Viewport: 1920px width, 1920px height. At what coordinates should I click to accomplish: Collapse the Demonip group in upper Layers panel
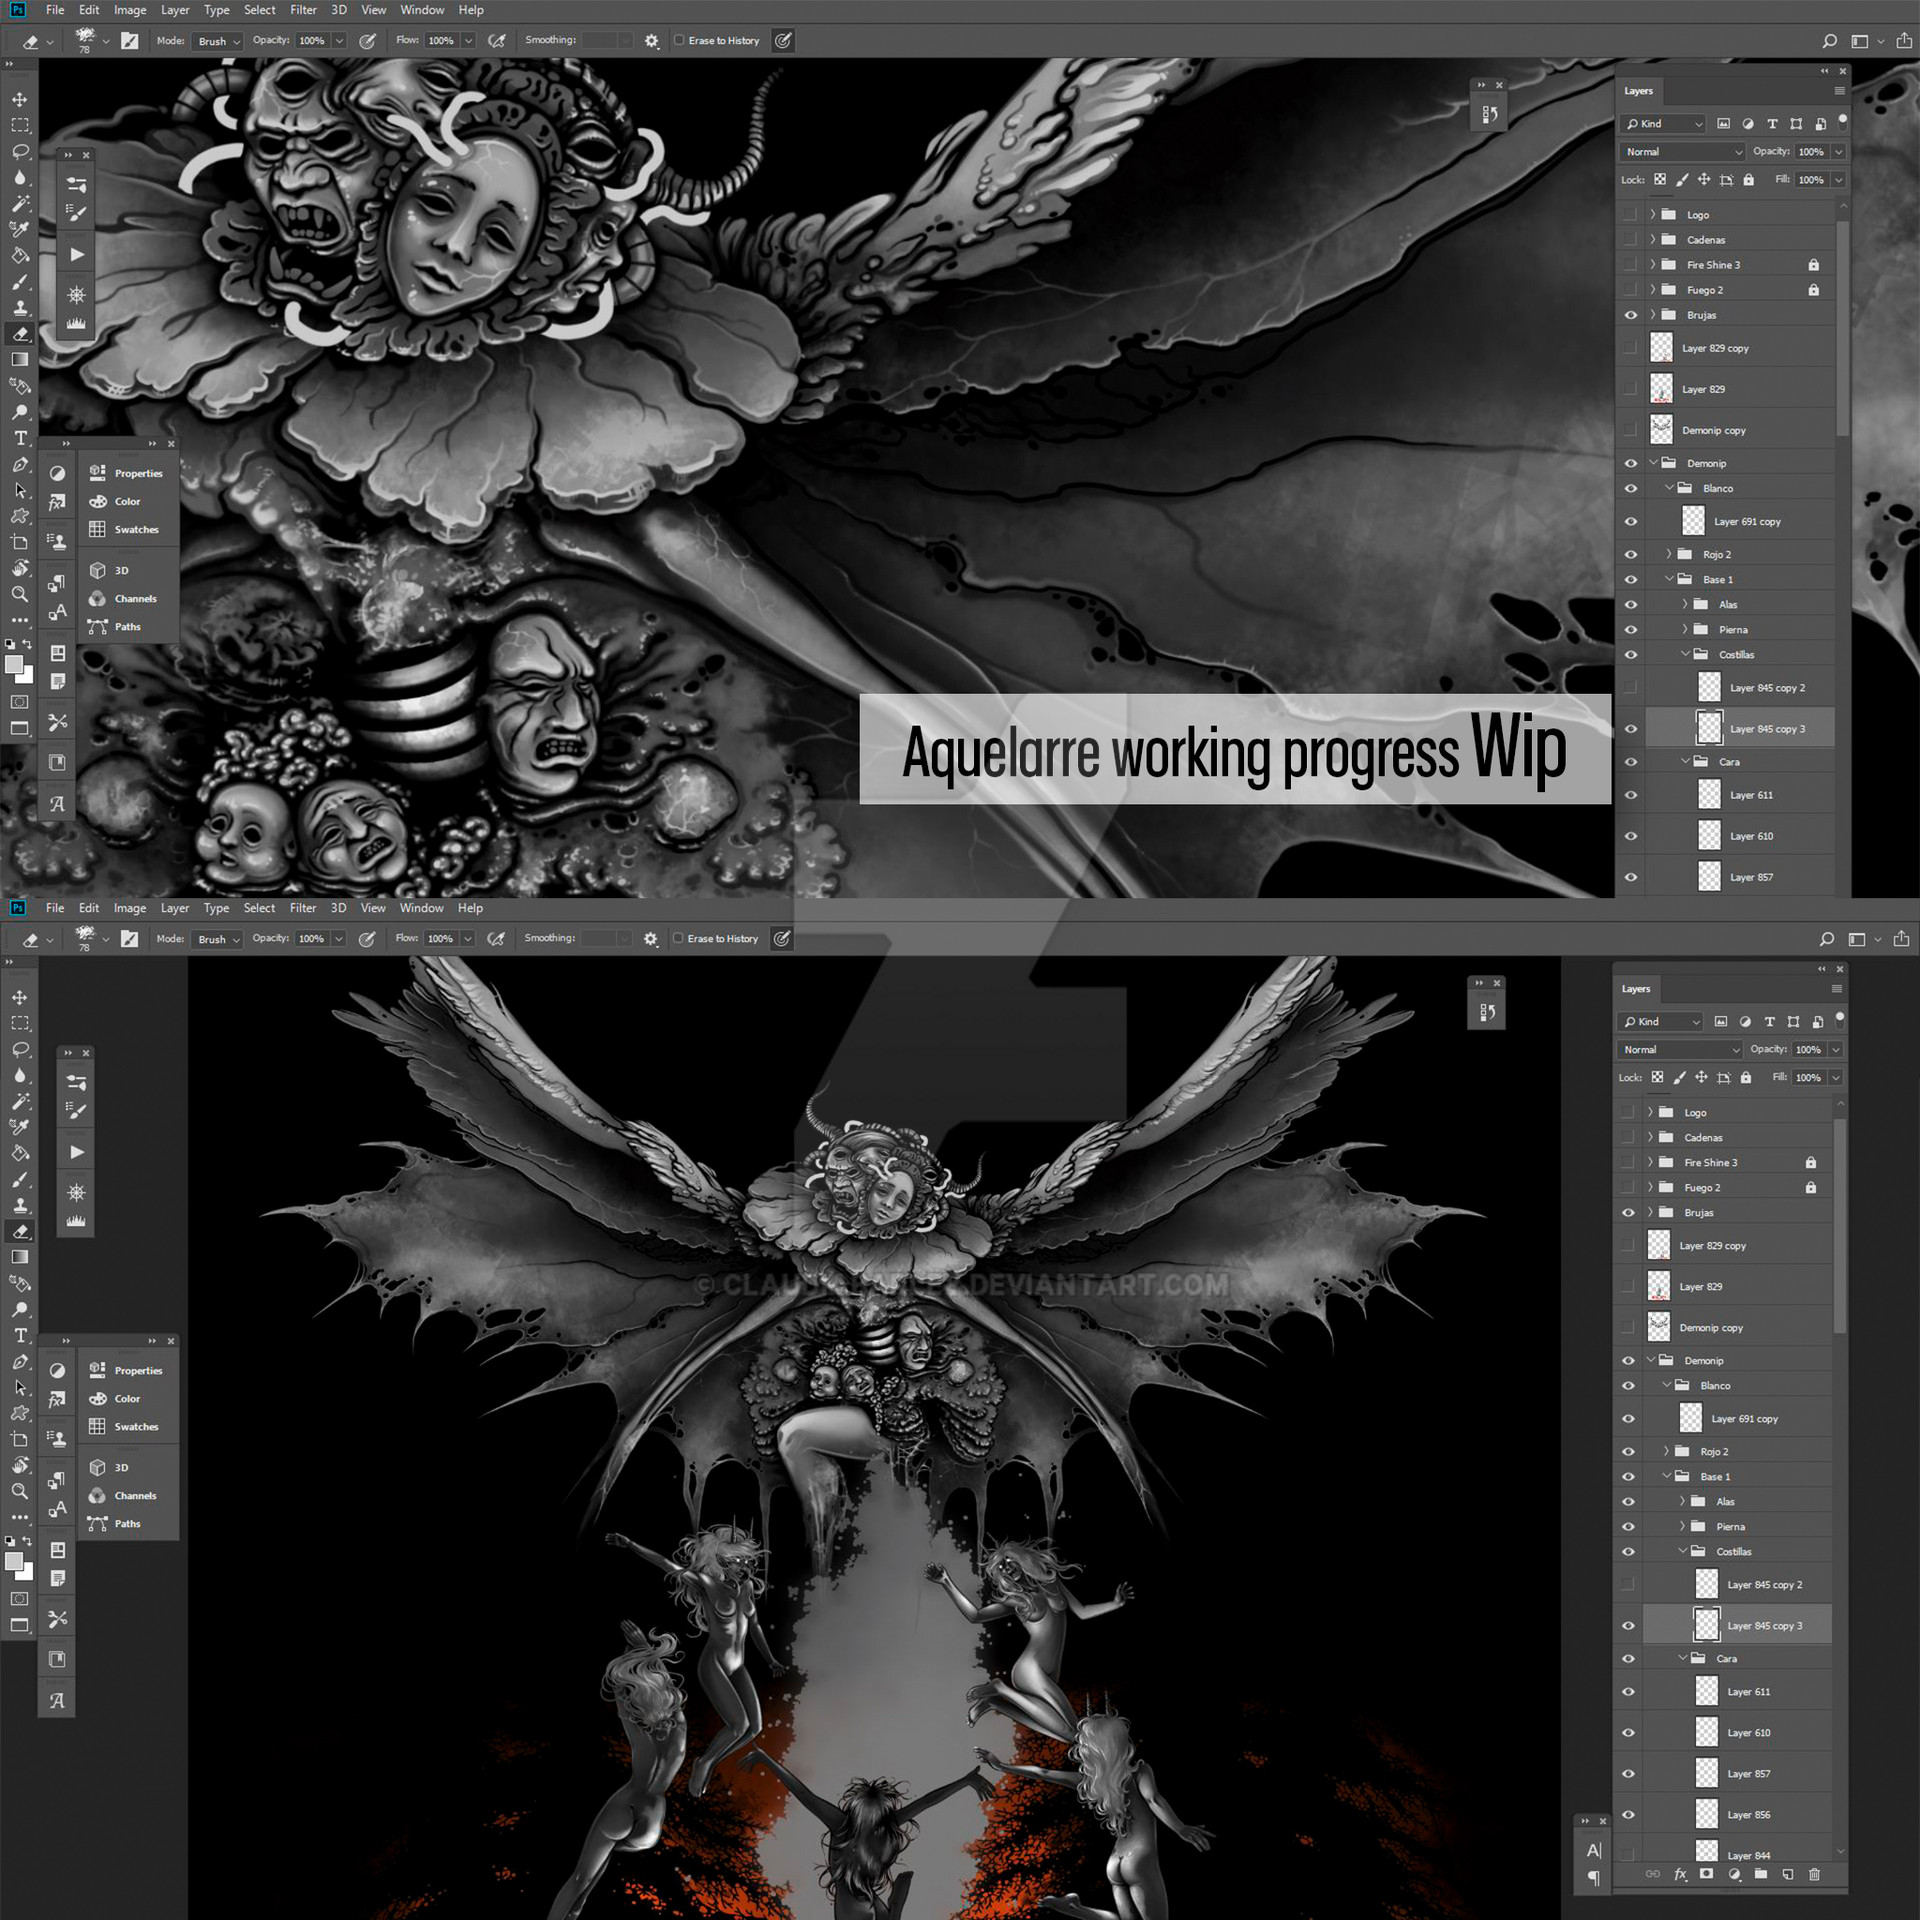(x=1653, y=462)
